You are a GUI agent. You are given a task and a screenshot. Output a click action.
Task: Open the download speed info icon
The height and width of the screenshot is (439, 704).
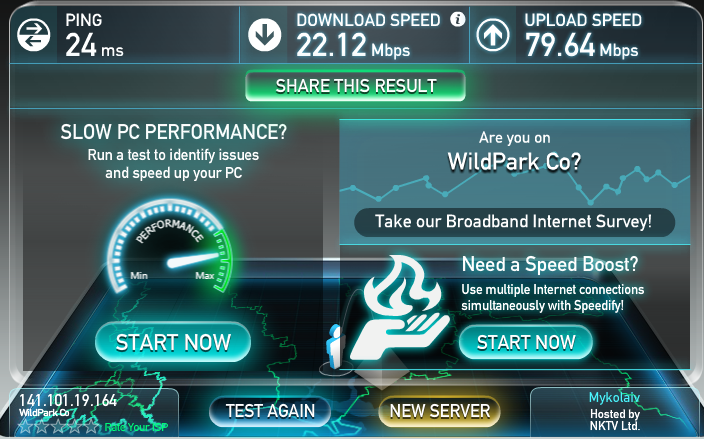[458, 19]
